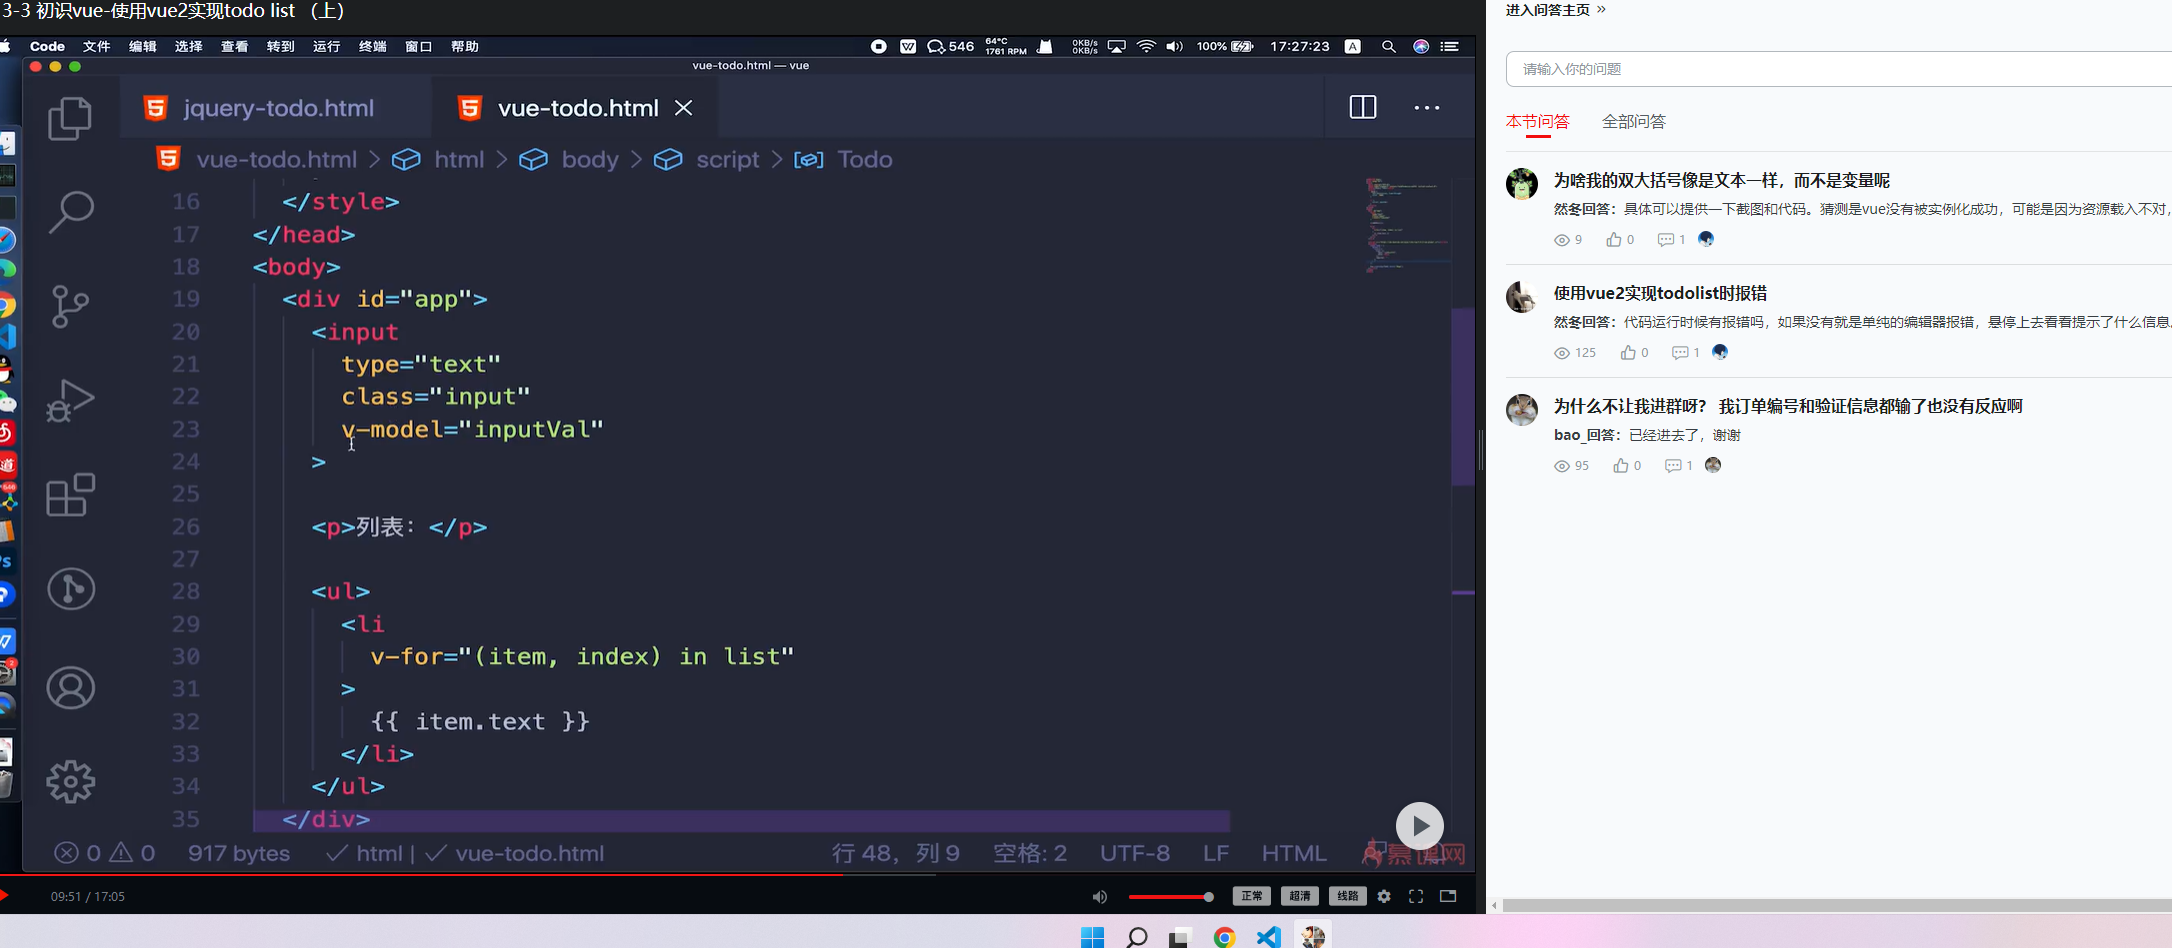Open the git graph icon below Extensions
Image resolution: width=2172 pixels, height=948 pixels.
(x=71, y=589)
